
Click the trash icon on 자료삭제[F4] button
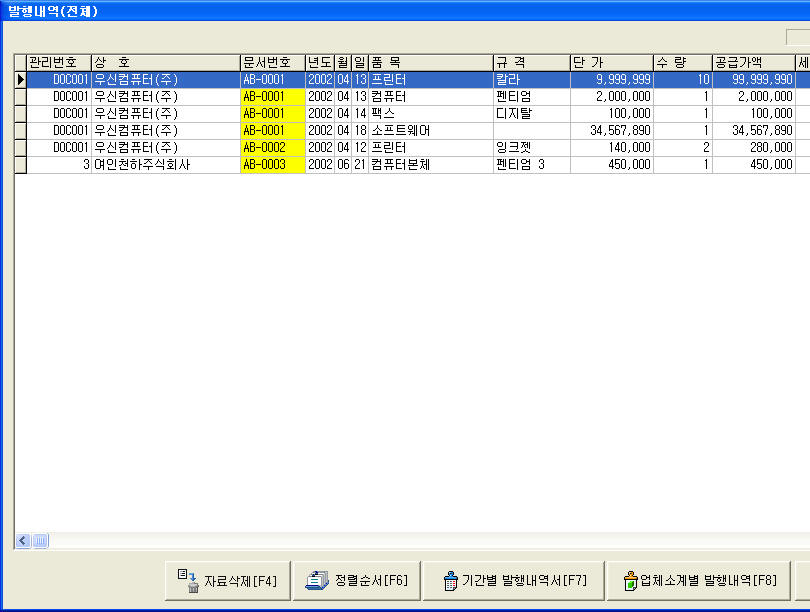pos(189,581)
